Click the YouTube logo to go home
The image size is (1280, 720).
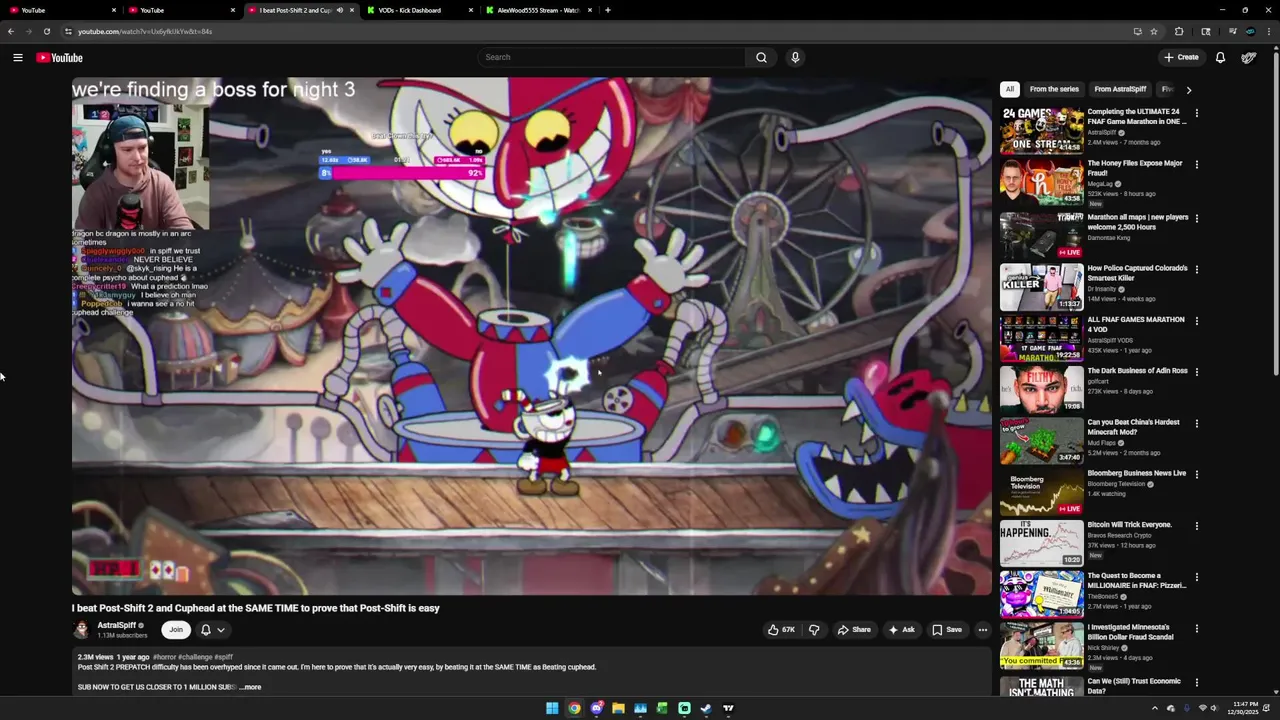(59, 57)
